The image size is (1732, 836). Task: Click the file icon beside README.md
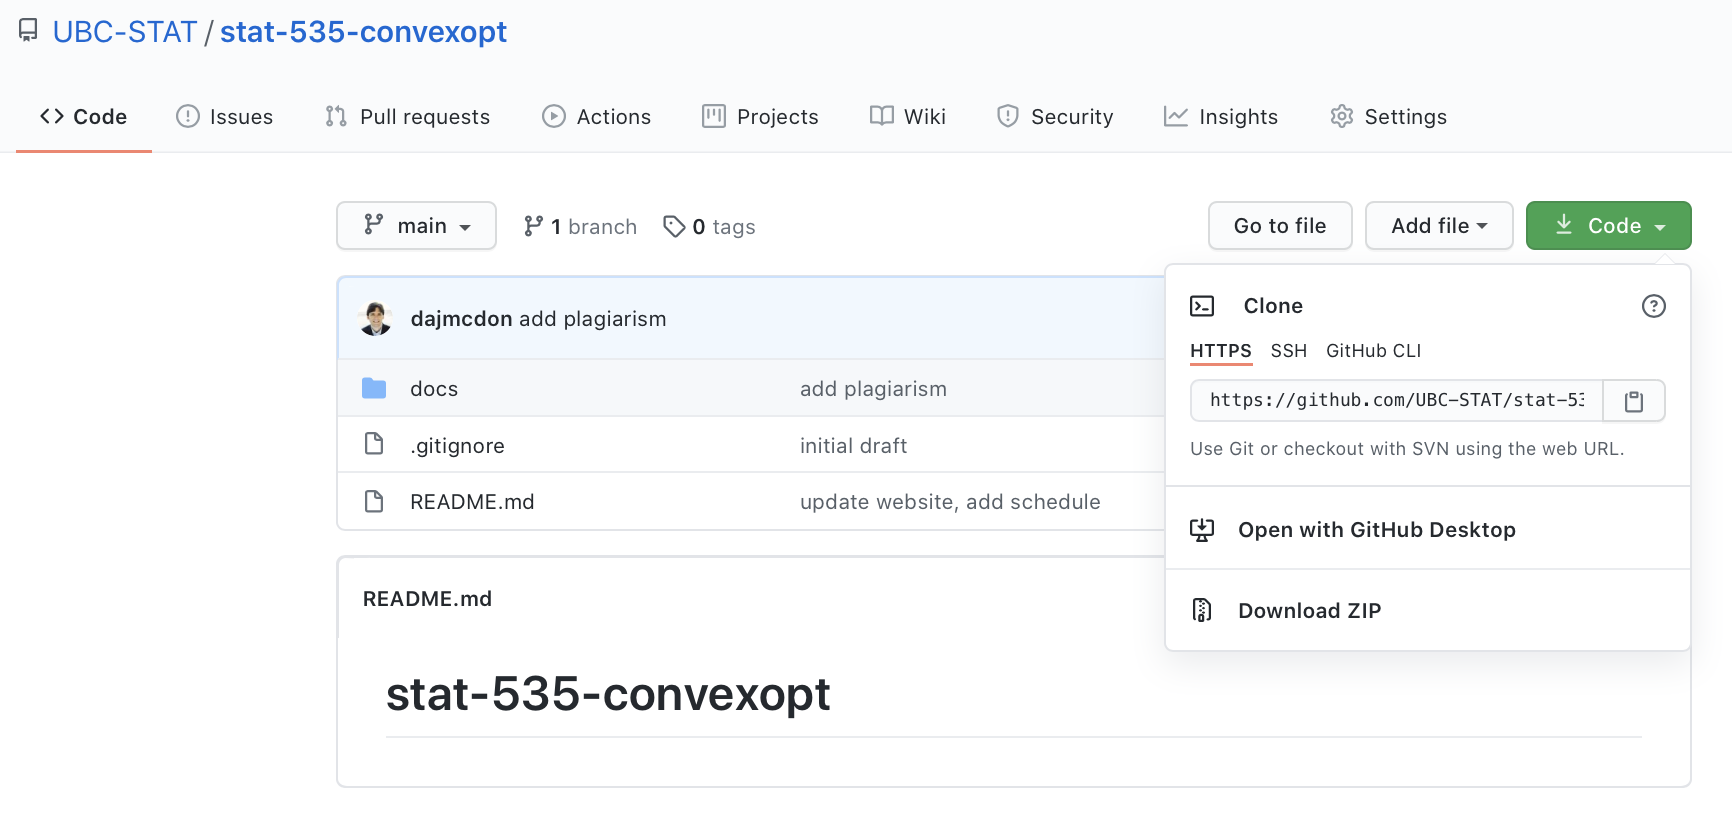pos(374,501)
